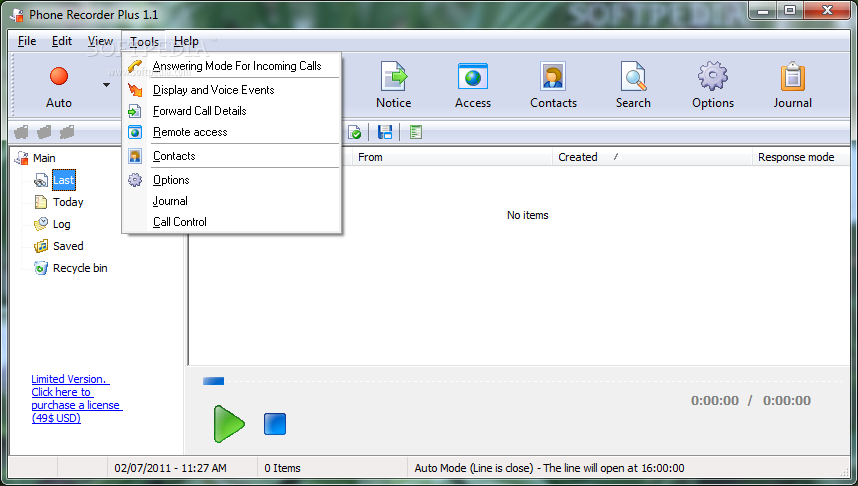Open the Journal clipboard toolbar button
858x486 pixels.
pyautogui.click(x=792, y=86)
